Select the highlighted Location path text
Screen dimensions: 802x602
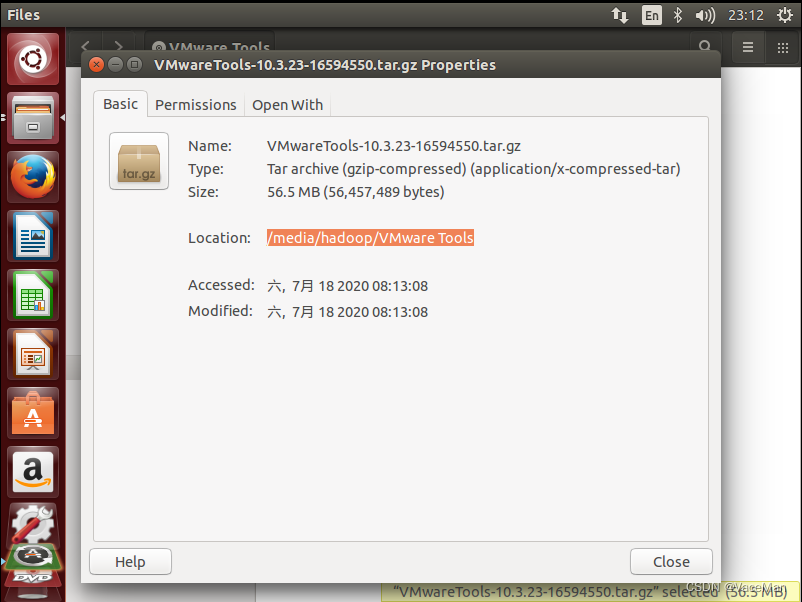(x=370, y=238)
